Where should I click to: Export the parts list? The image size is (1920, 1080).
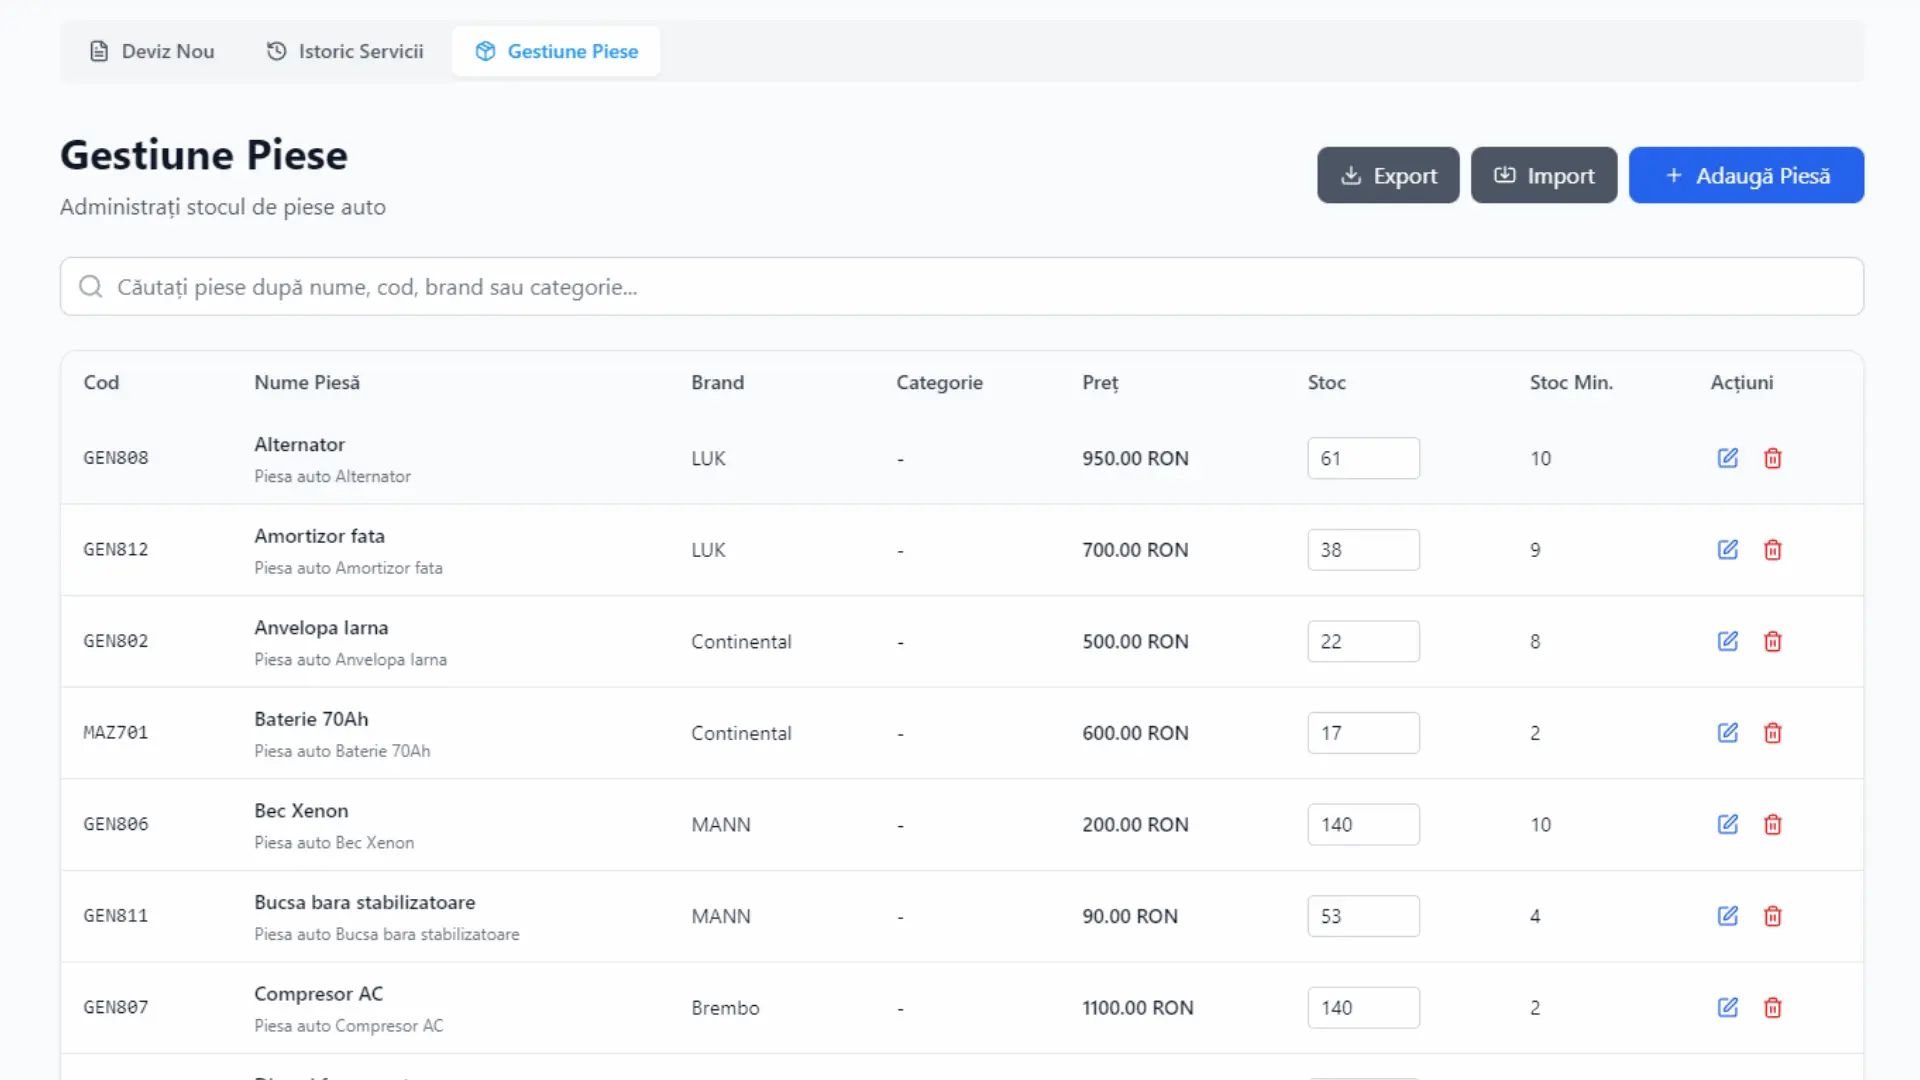(x=1388, y=175)
